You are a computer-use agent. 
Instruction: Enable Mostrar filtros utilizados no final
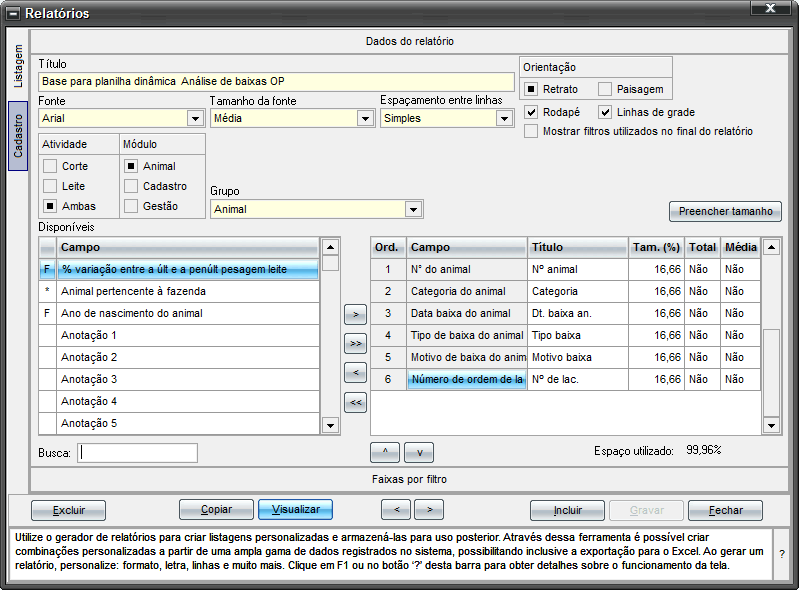531,131
